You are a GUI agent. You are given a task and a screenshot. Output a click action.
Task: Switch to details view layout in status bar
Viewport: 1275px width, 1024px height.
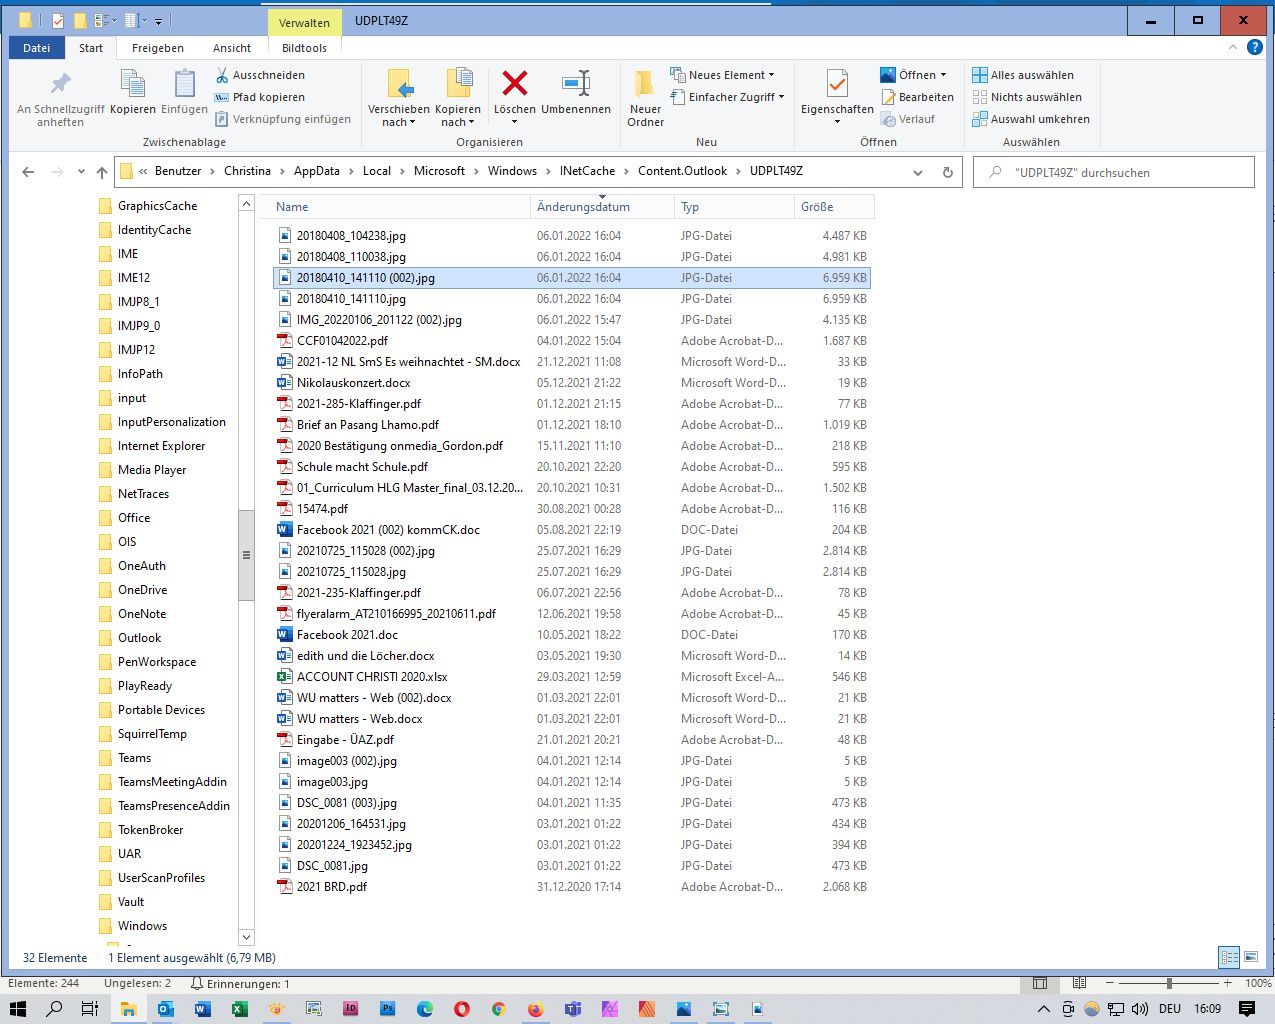(x=1229, y=958)
